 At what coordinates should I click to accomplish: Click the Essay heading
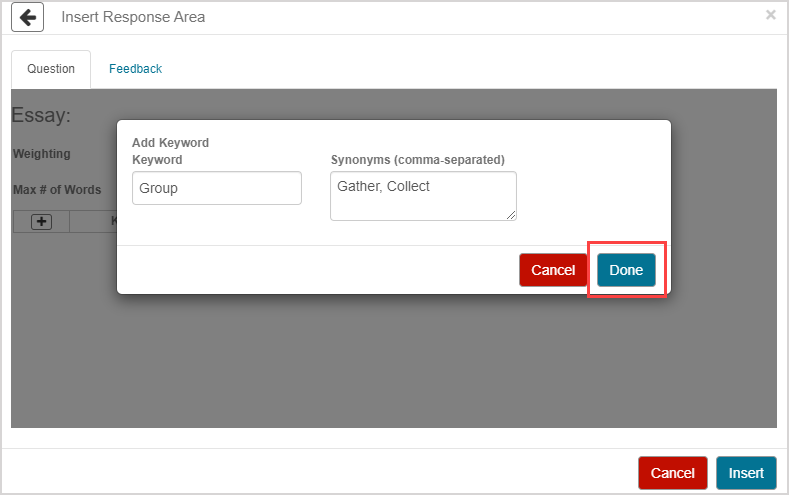point(41,115)
